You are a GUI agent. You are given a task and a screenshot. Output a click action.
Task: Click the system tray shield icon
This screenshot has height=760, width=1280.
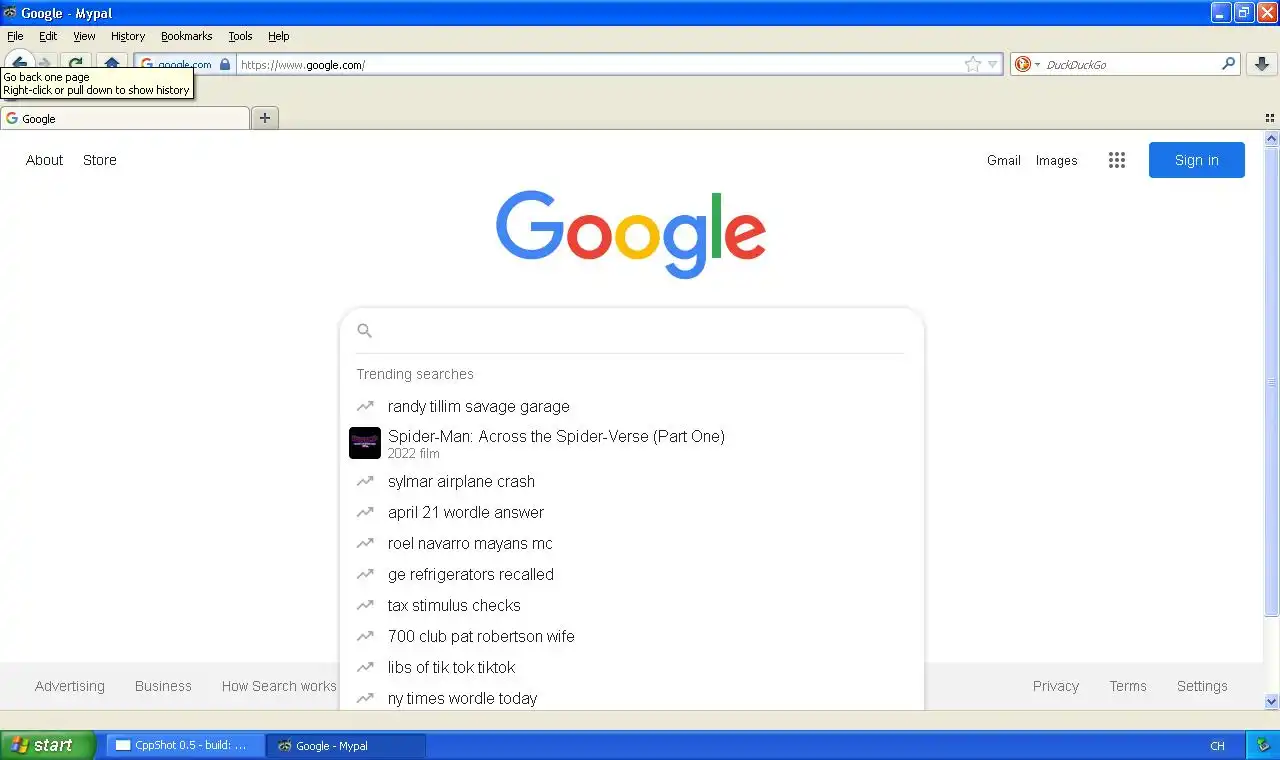(1265, 746)
